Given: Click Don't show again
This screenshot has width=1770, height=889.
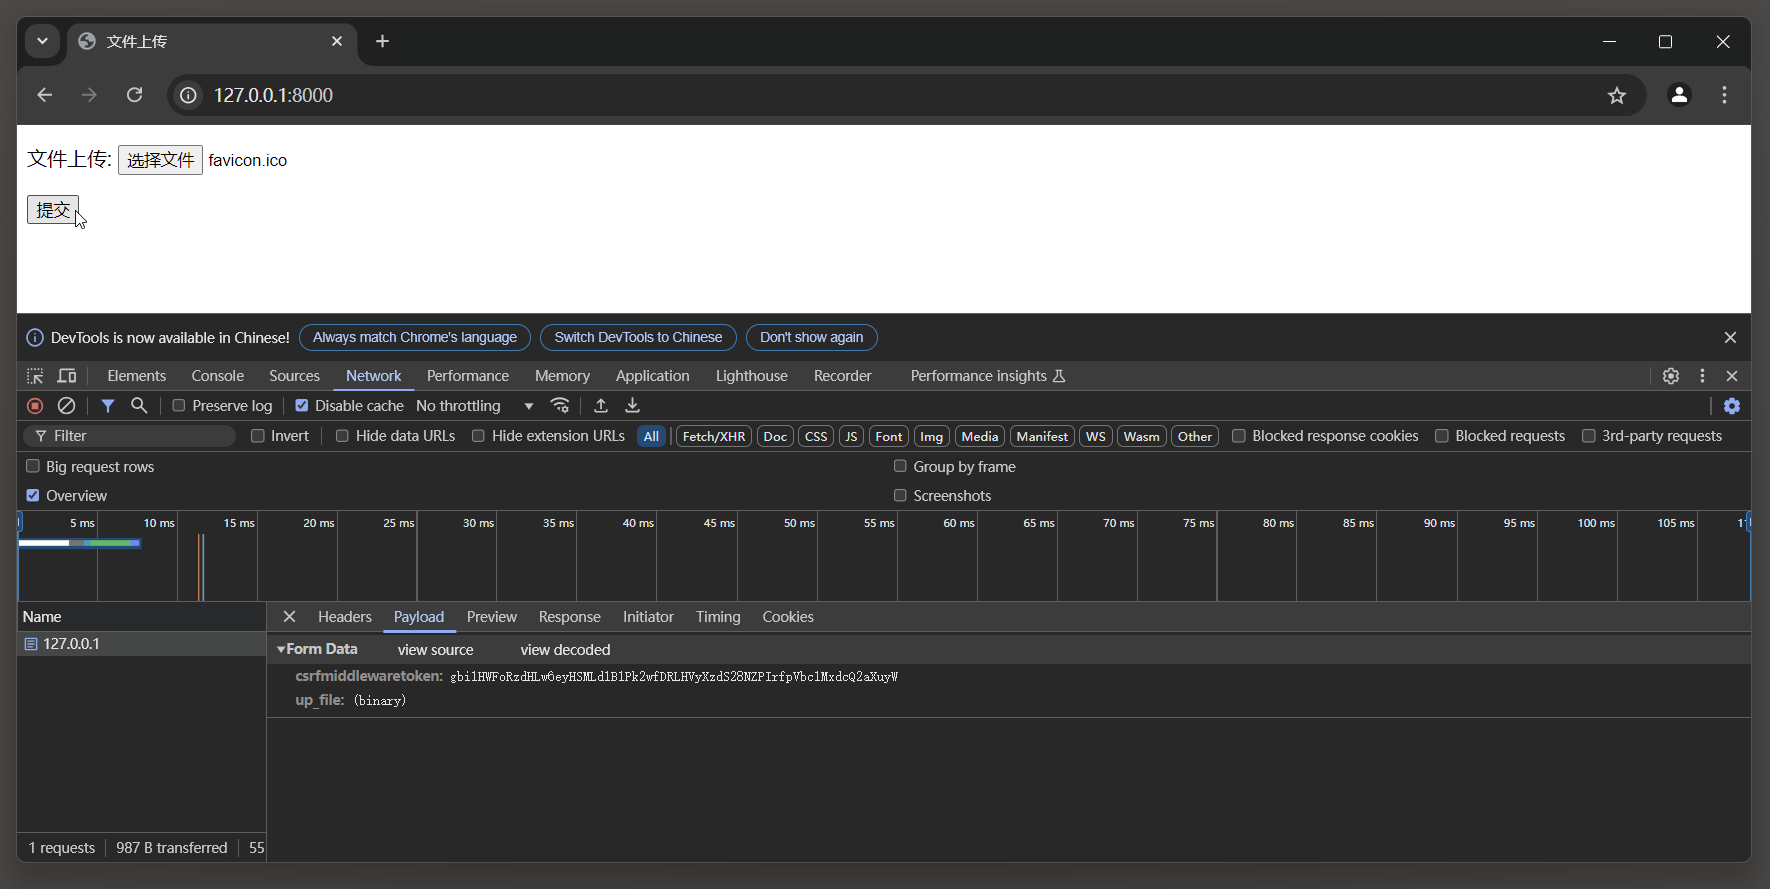Looking at the screenshot, I should 811,337.
